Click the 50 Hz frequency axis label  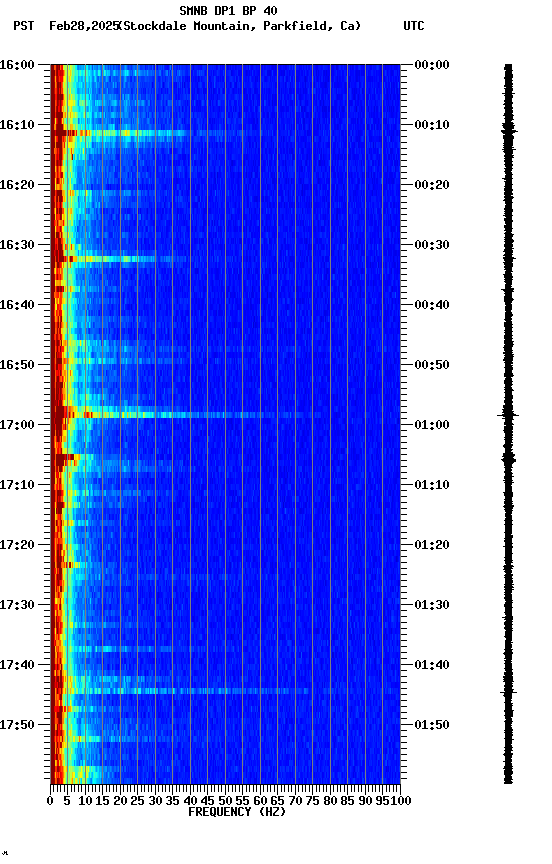pyautogui.click(x=225, y=801)
